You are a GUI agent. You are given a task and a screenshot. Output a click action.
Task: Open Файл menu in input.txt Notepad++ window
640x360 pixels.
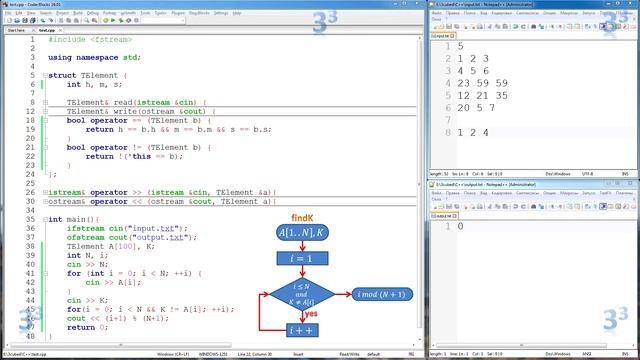tap(436, 13)
